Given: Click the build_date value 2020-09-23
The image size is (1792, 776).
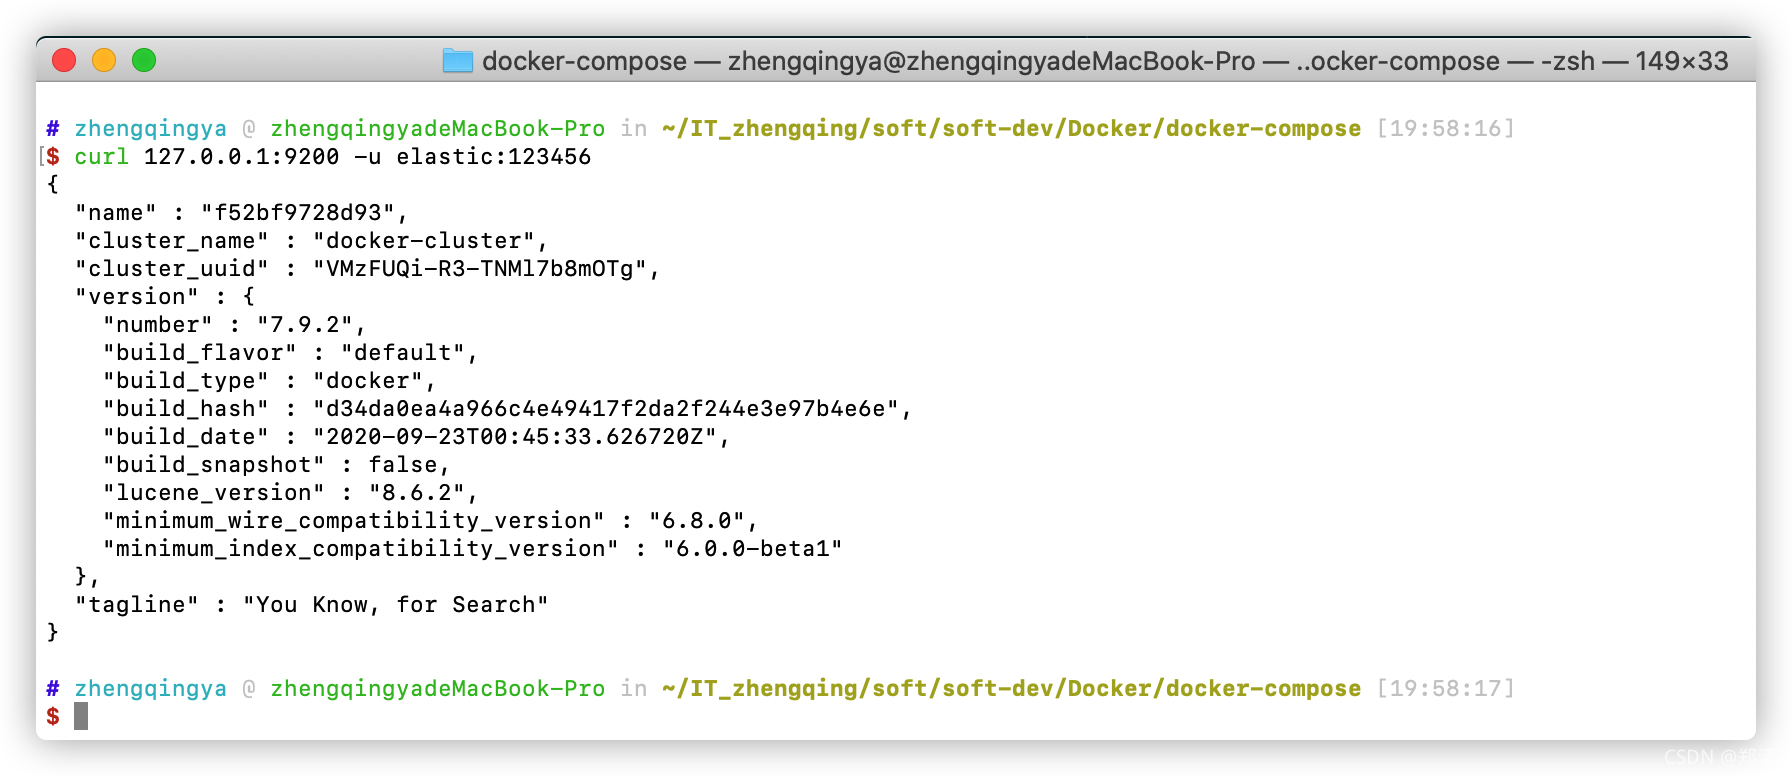Looking at the screenshot, I should pyautogui.click(x=515, y=437).
